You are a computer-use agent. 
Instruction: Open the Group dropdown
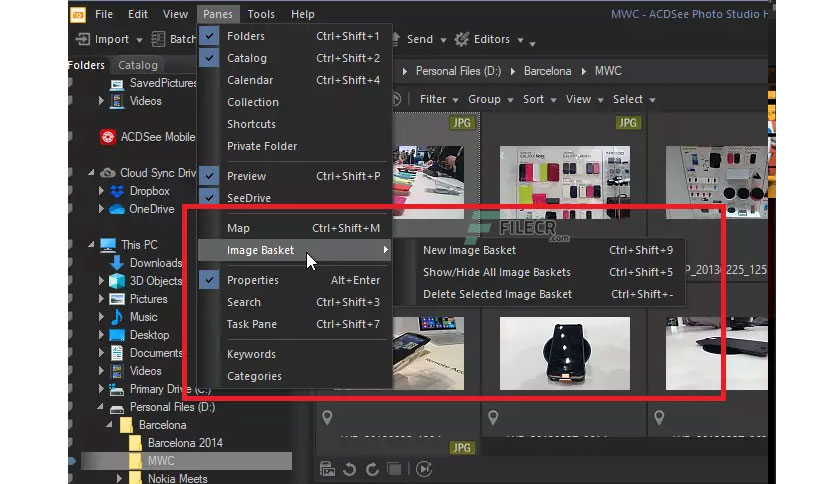(490, 100)
